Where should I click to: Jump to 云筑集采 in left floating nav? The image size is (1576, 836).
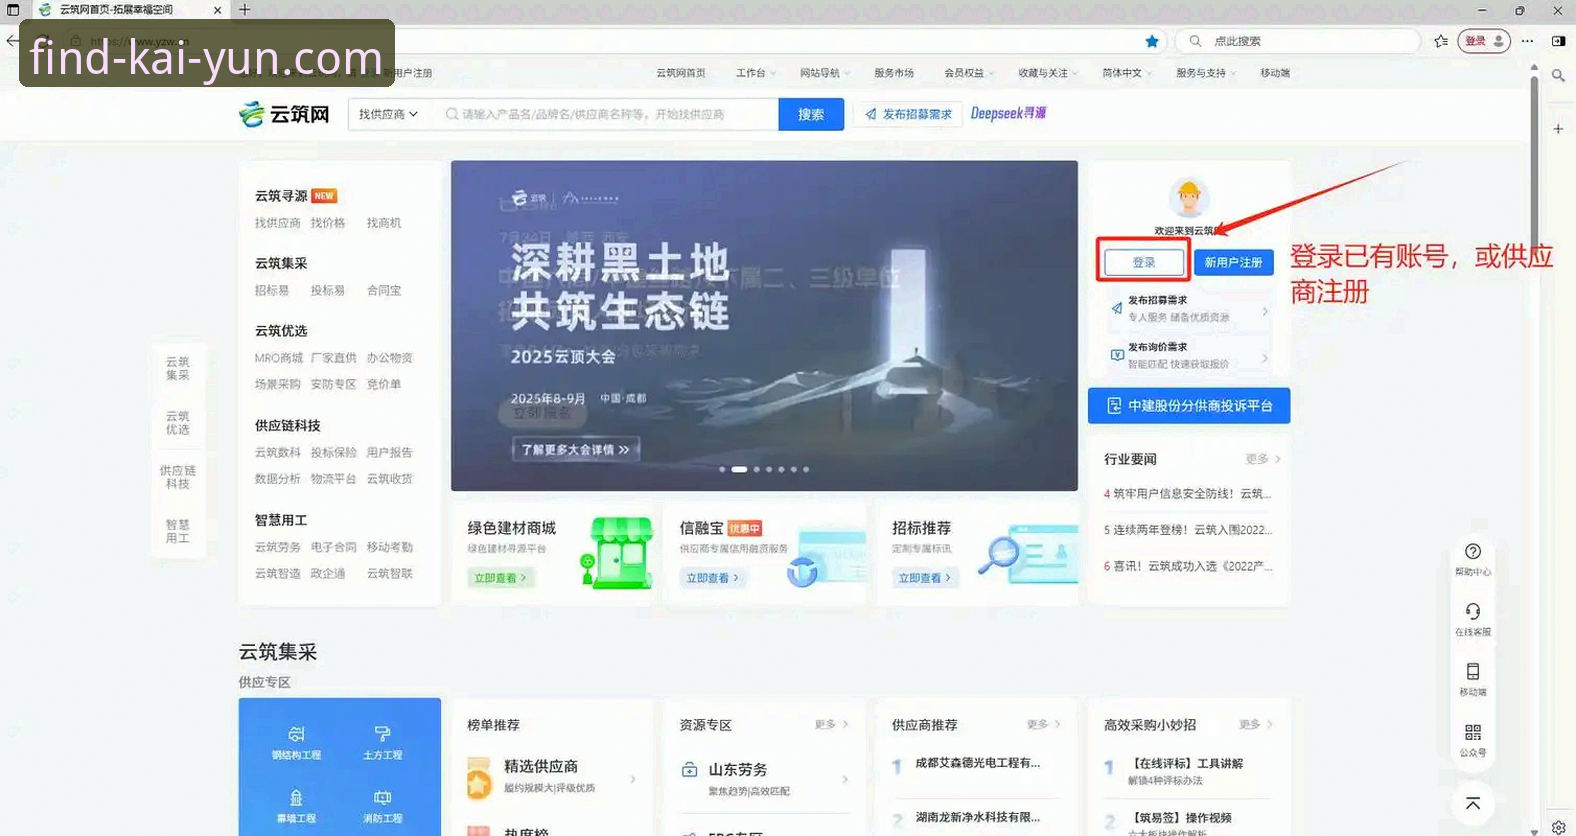[x=178, y=368]
